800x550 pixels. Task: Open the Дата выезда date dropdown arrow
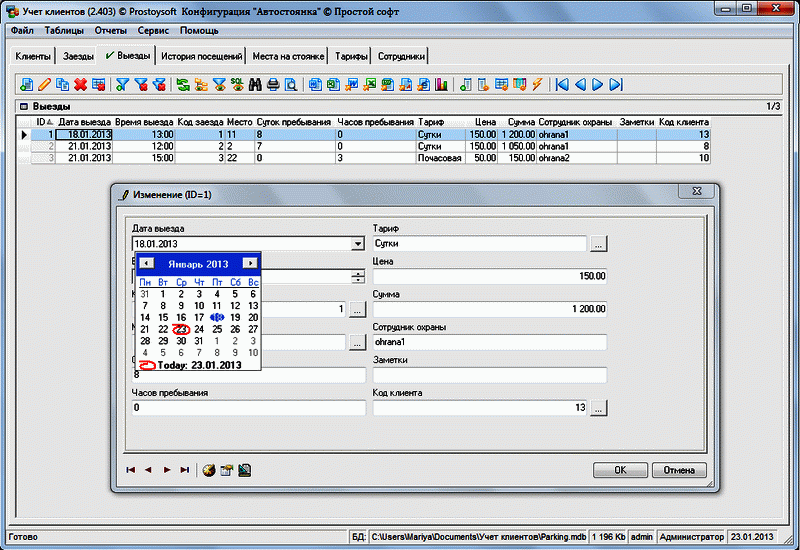358,244
